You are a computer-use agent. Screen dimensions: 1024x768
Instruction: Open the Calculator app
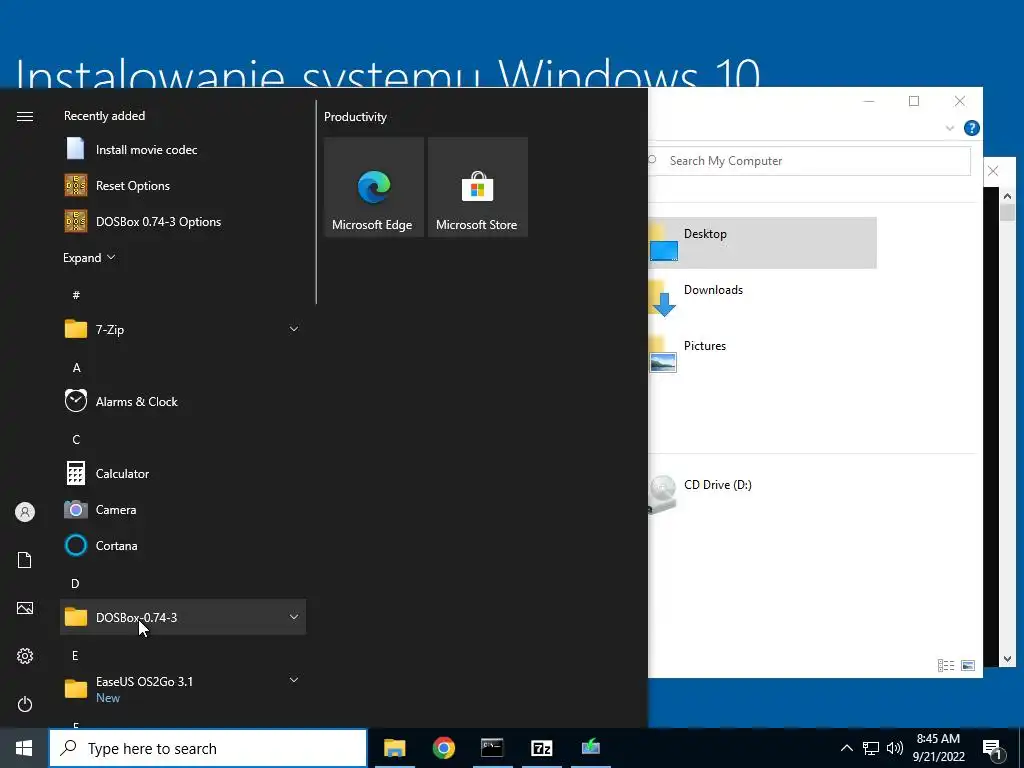pyautogui.click(x=183, y=473)
